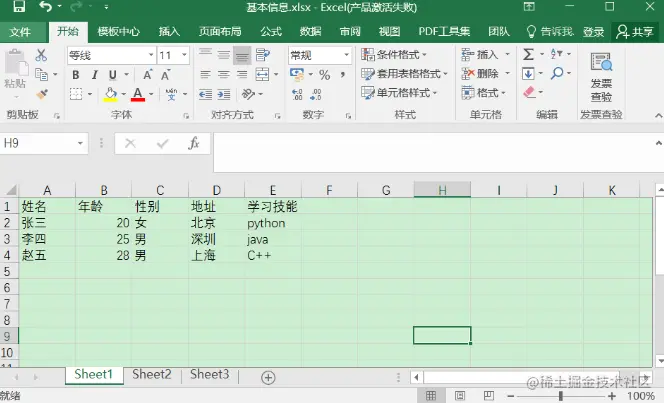
Task: Add a new sheet with plus icon
Action: [268, 377]
